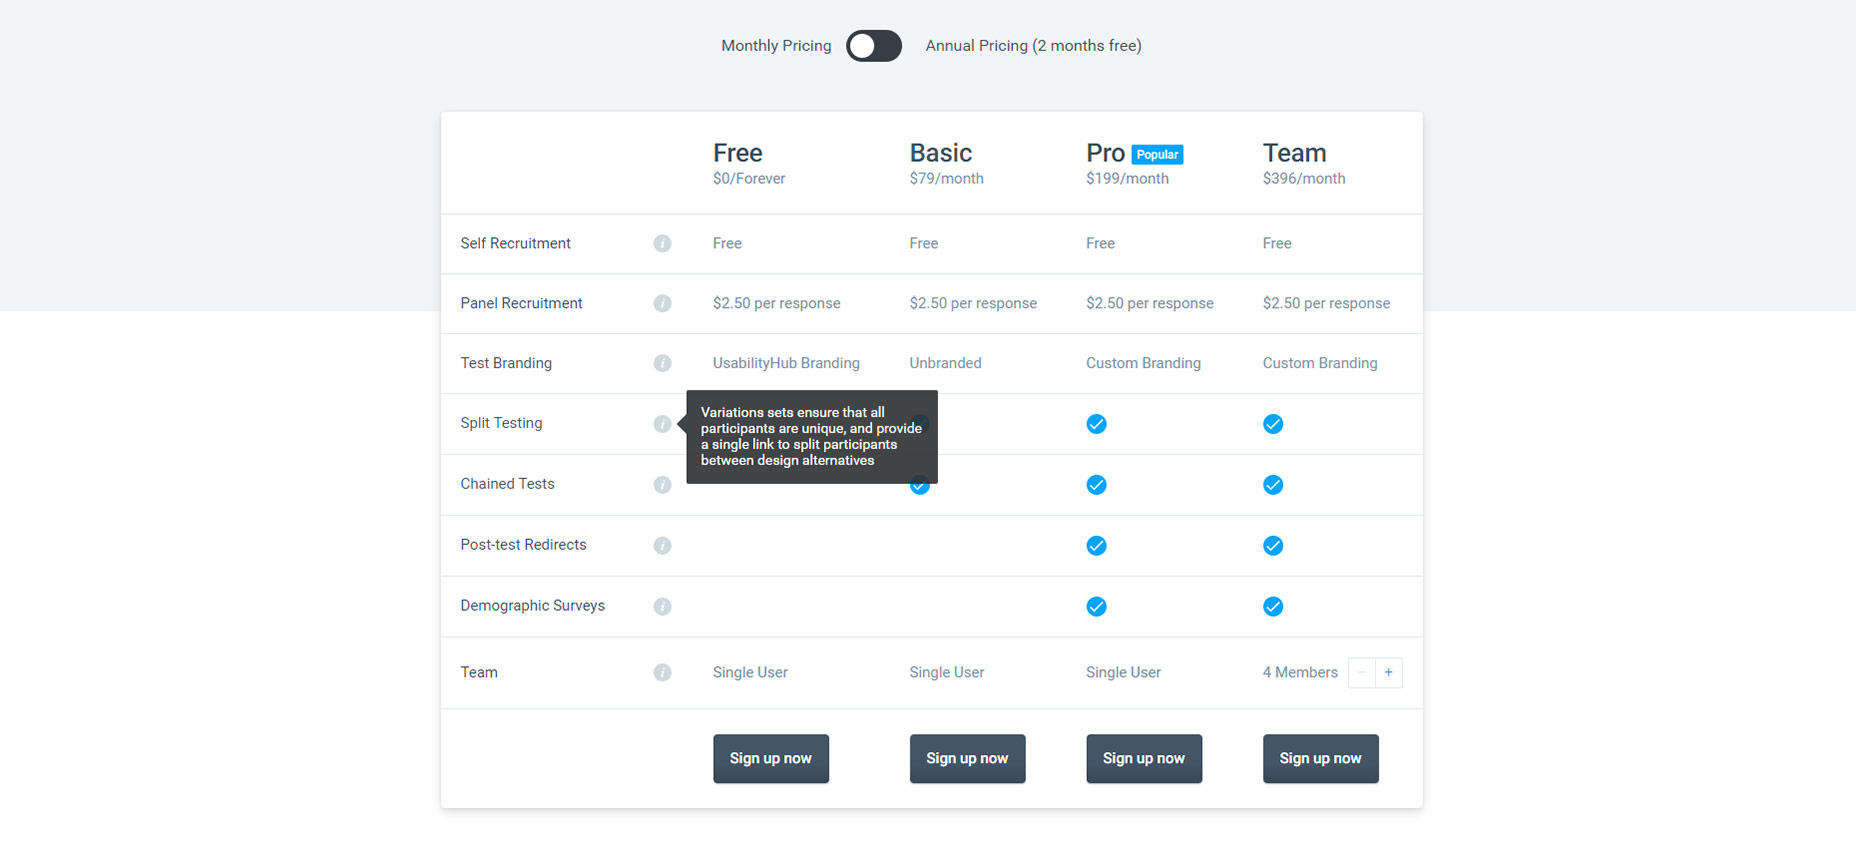Sign up now for the Basic plan
The image size is (1856, 845).
pos(967,759)
